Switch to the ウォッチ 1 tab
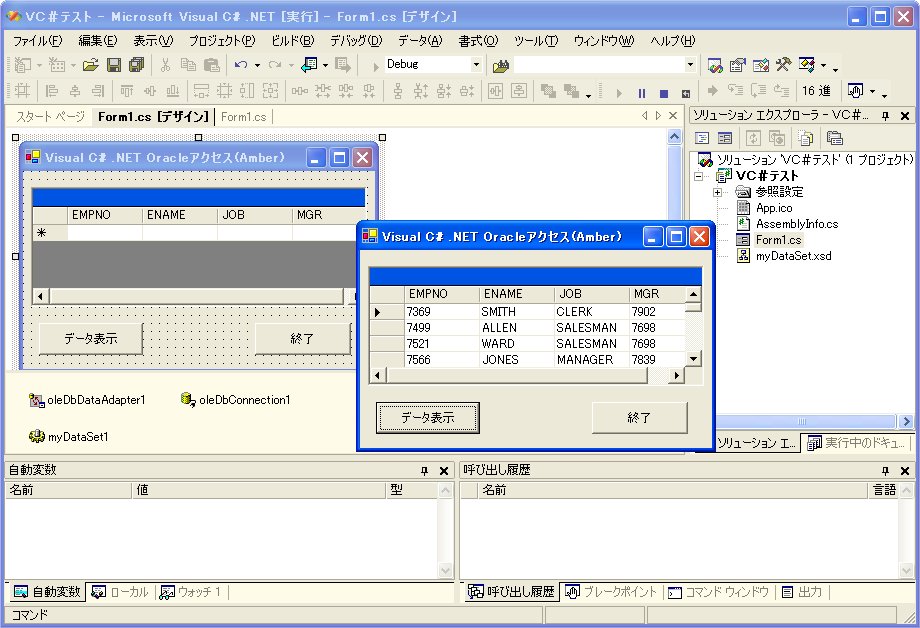Image resolution: width=920 pixels, height=628 pixels. click(x=191, y=592)
